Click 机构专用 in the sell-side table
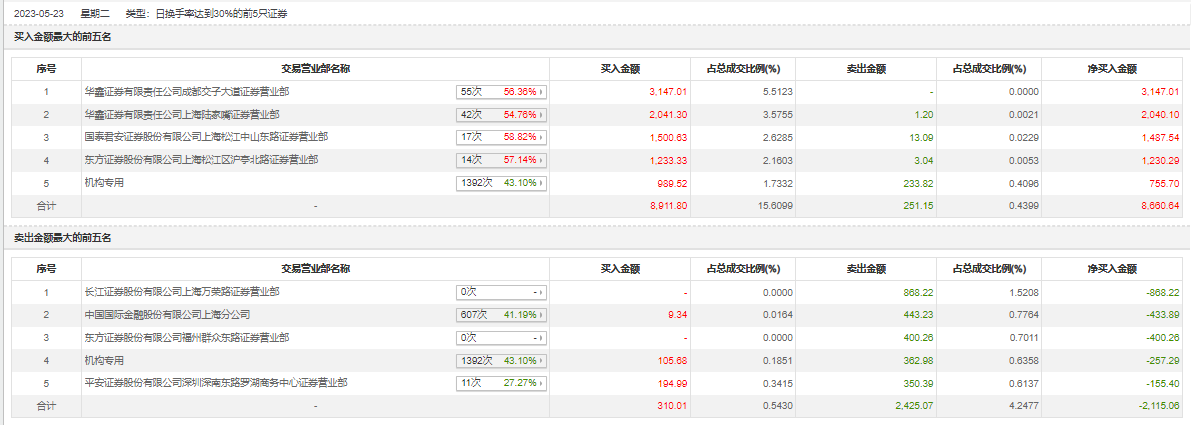Screen dimensions: 1191x425 click(x=105, y=360)
